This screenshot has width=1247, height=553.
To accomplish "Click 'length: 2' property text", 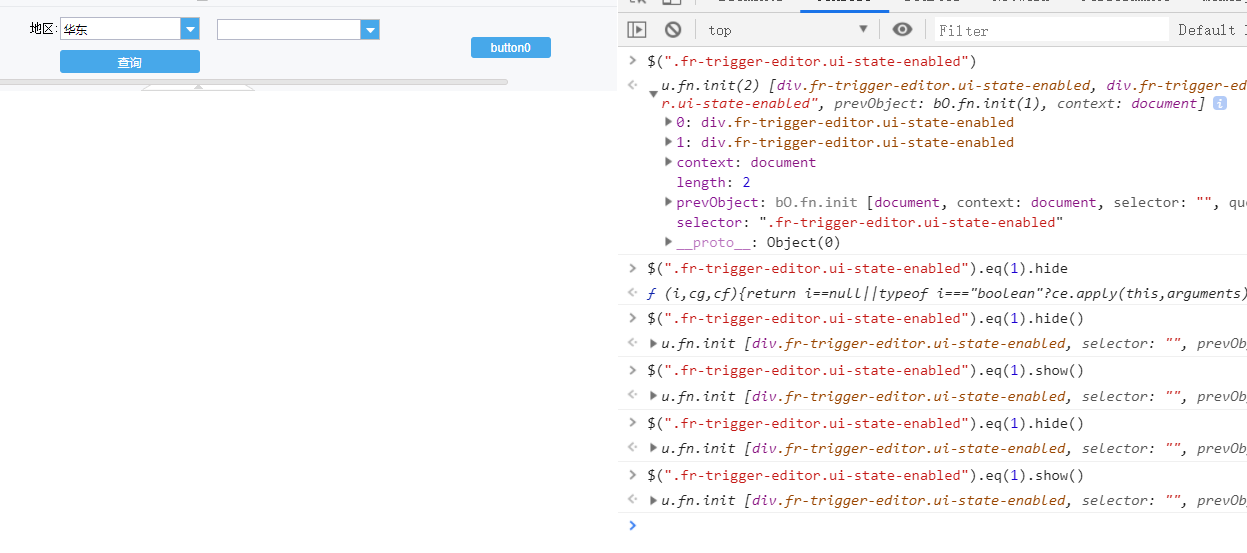I will click(x=715, y=182).
